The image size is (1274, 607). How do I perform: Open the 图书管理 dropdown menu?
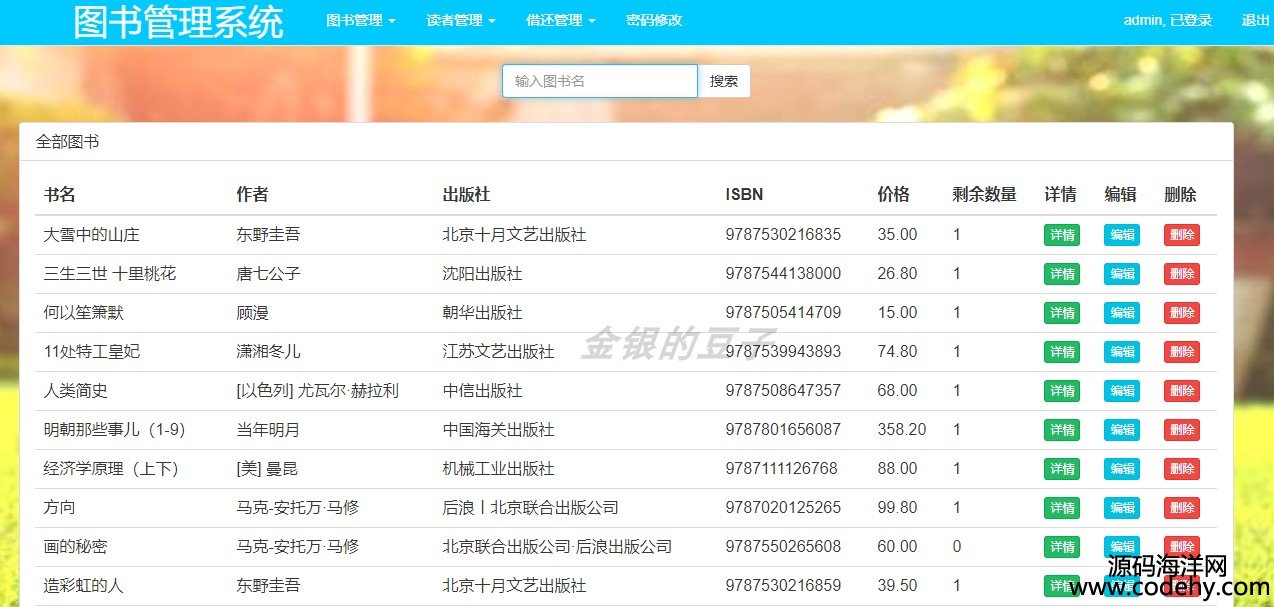361,20
